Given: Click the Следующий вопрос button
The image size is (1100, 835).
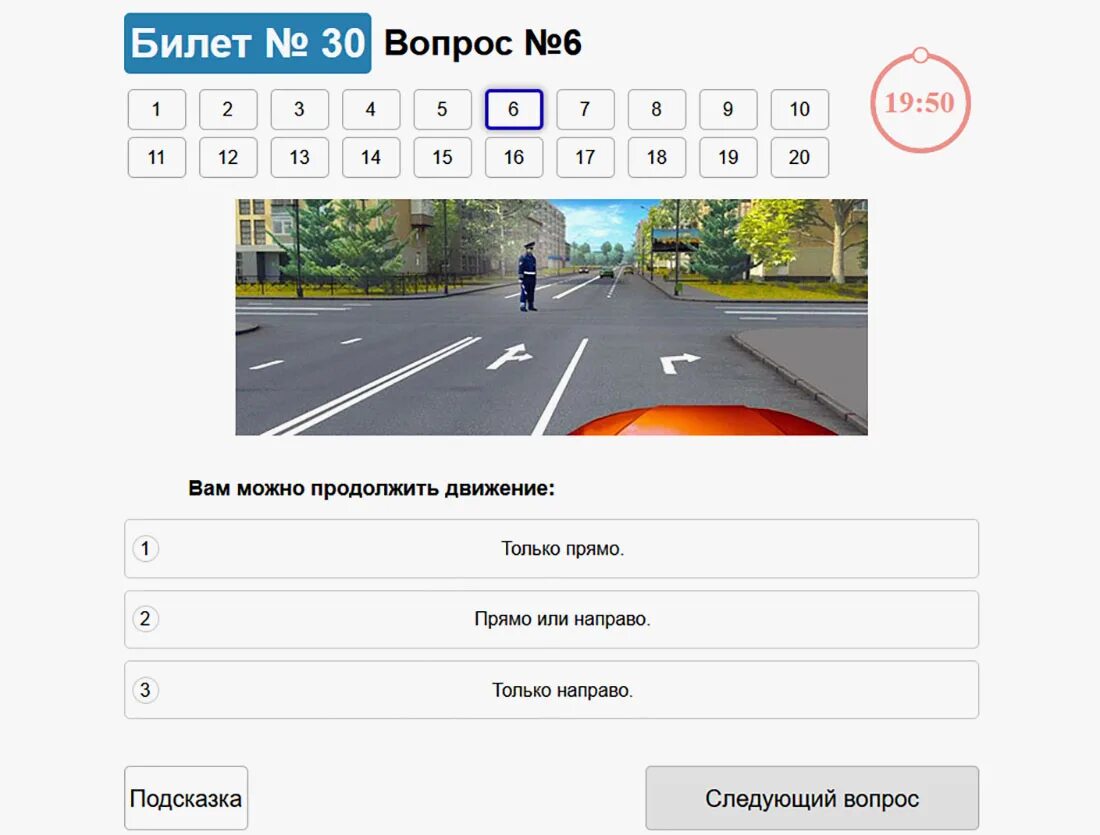Looking at the screenshot, I should 812,798.
